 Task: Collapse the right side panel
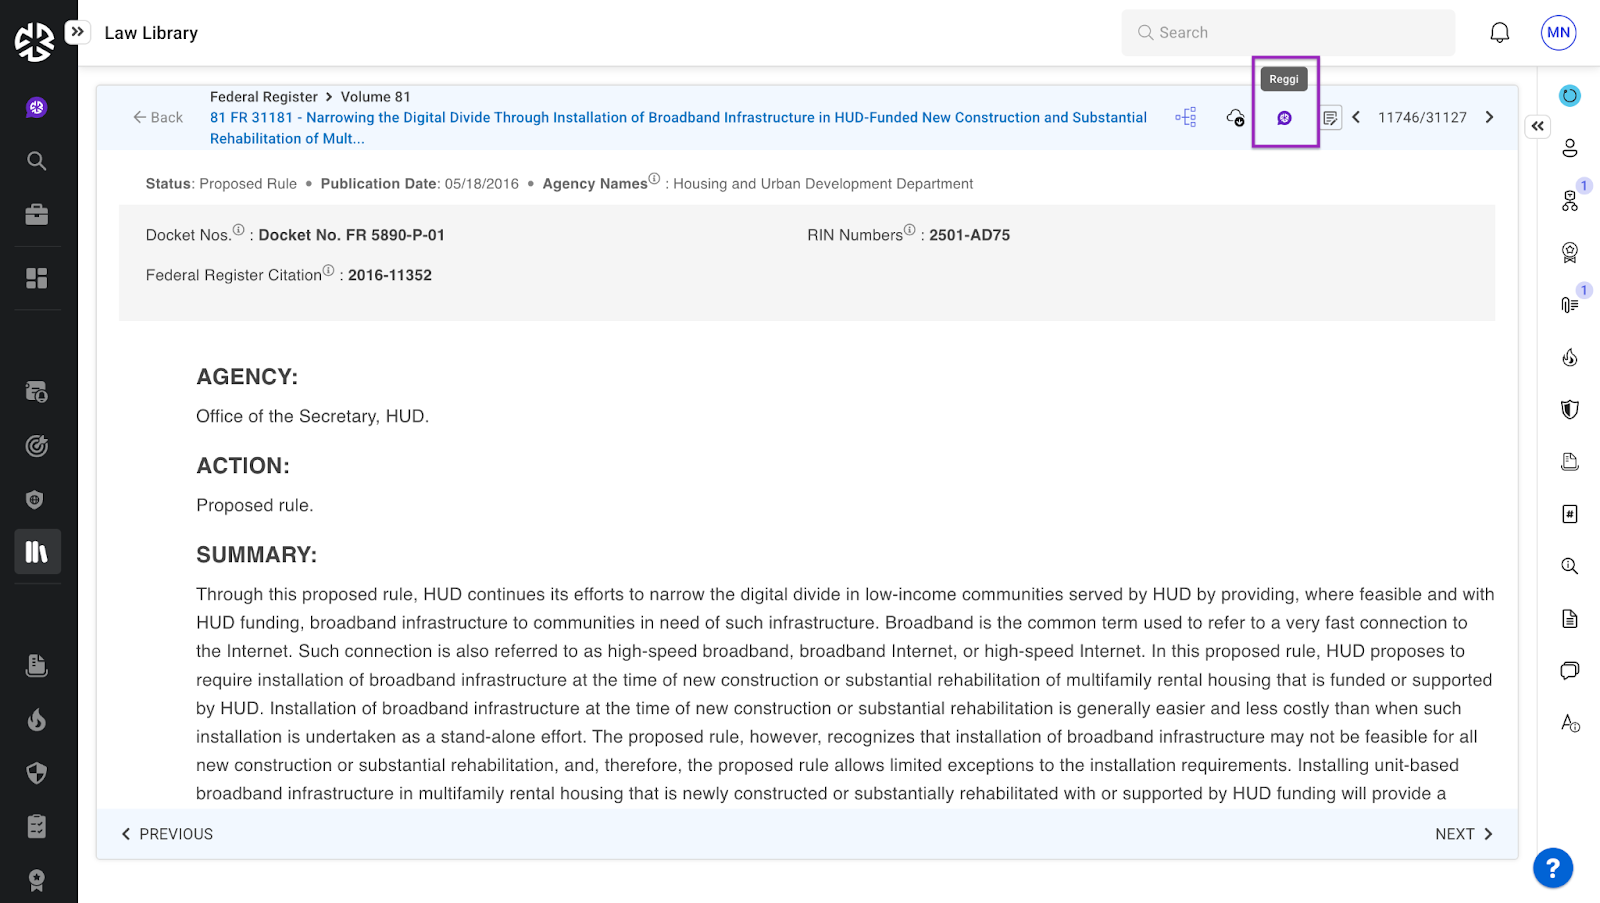[1537, 126]
